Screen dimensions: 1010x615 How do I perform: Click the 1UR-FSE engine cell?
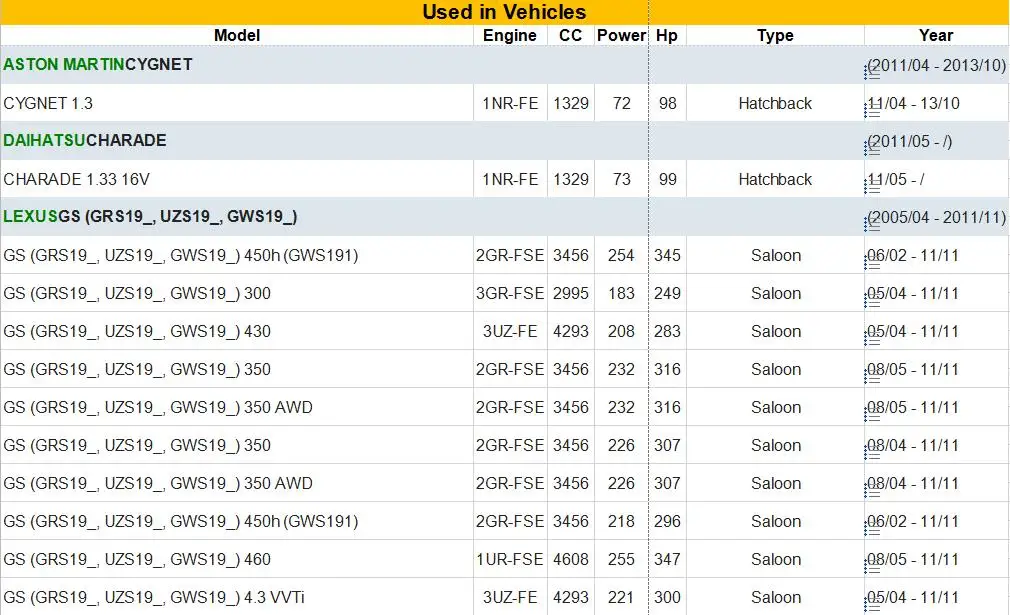[510, 559]
